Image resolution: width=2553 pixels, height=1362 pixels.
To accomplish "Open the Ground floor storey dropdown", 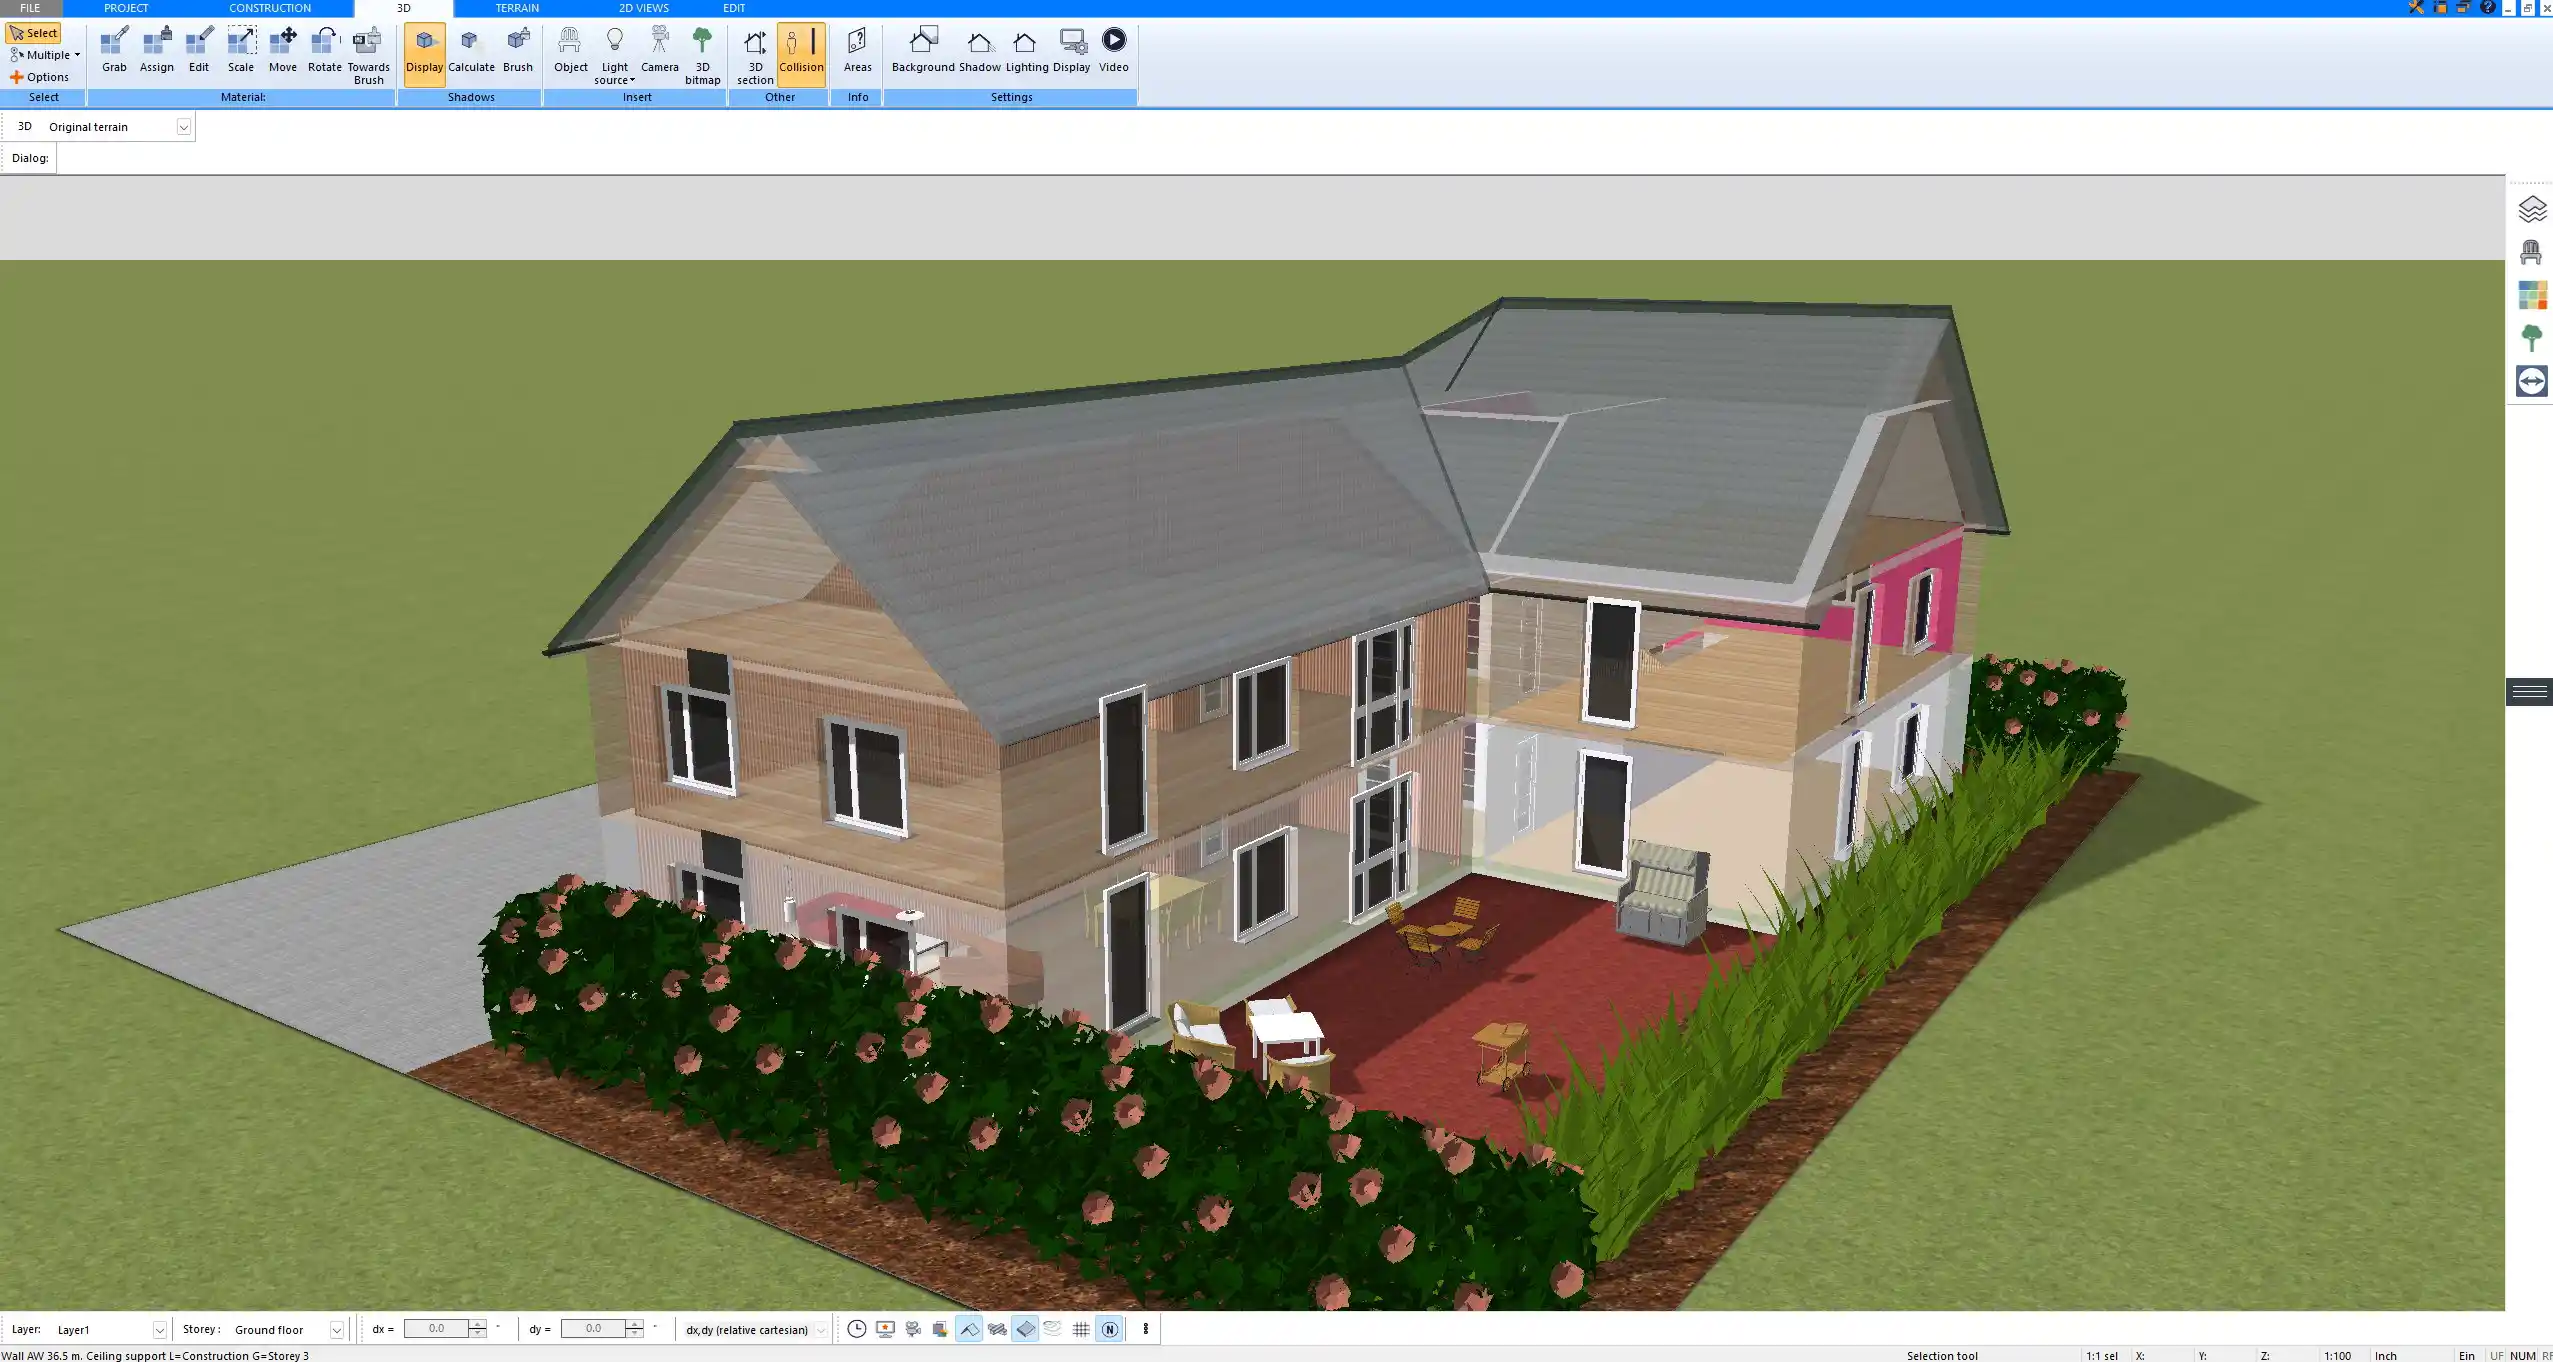I will (337, 1330).
